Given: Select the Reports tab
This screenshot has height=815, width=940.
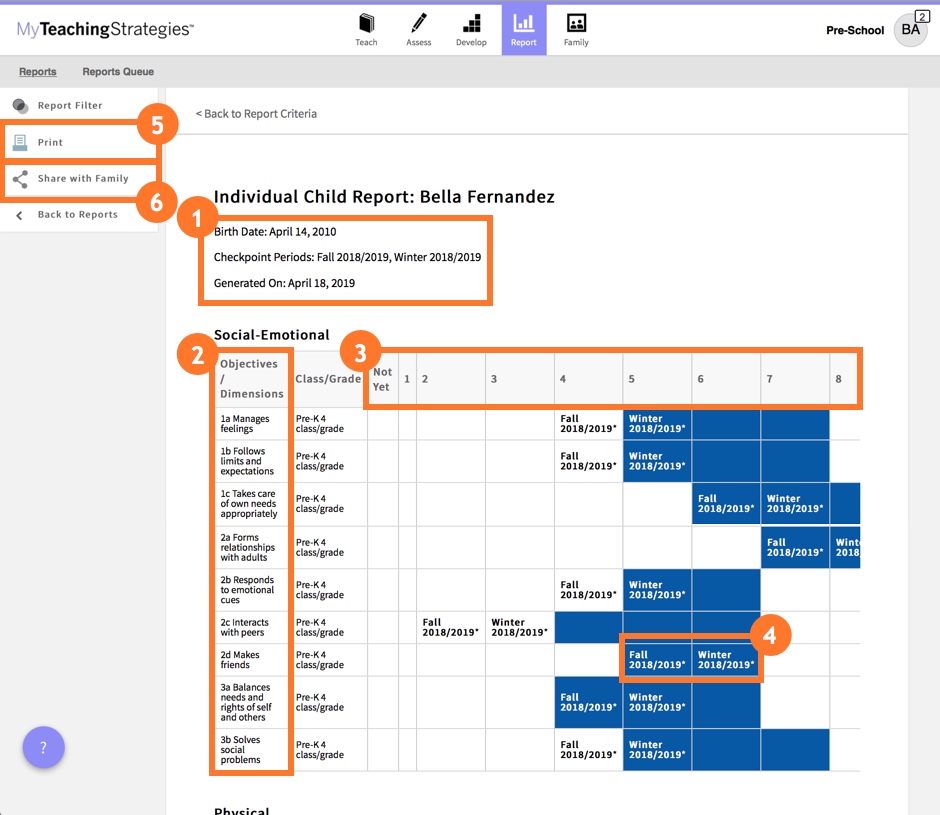Looking at the screenshot, I should [x=38, y=72].
